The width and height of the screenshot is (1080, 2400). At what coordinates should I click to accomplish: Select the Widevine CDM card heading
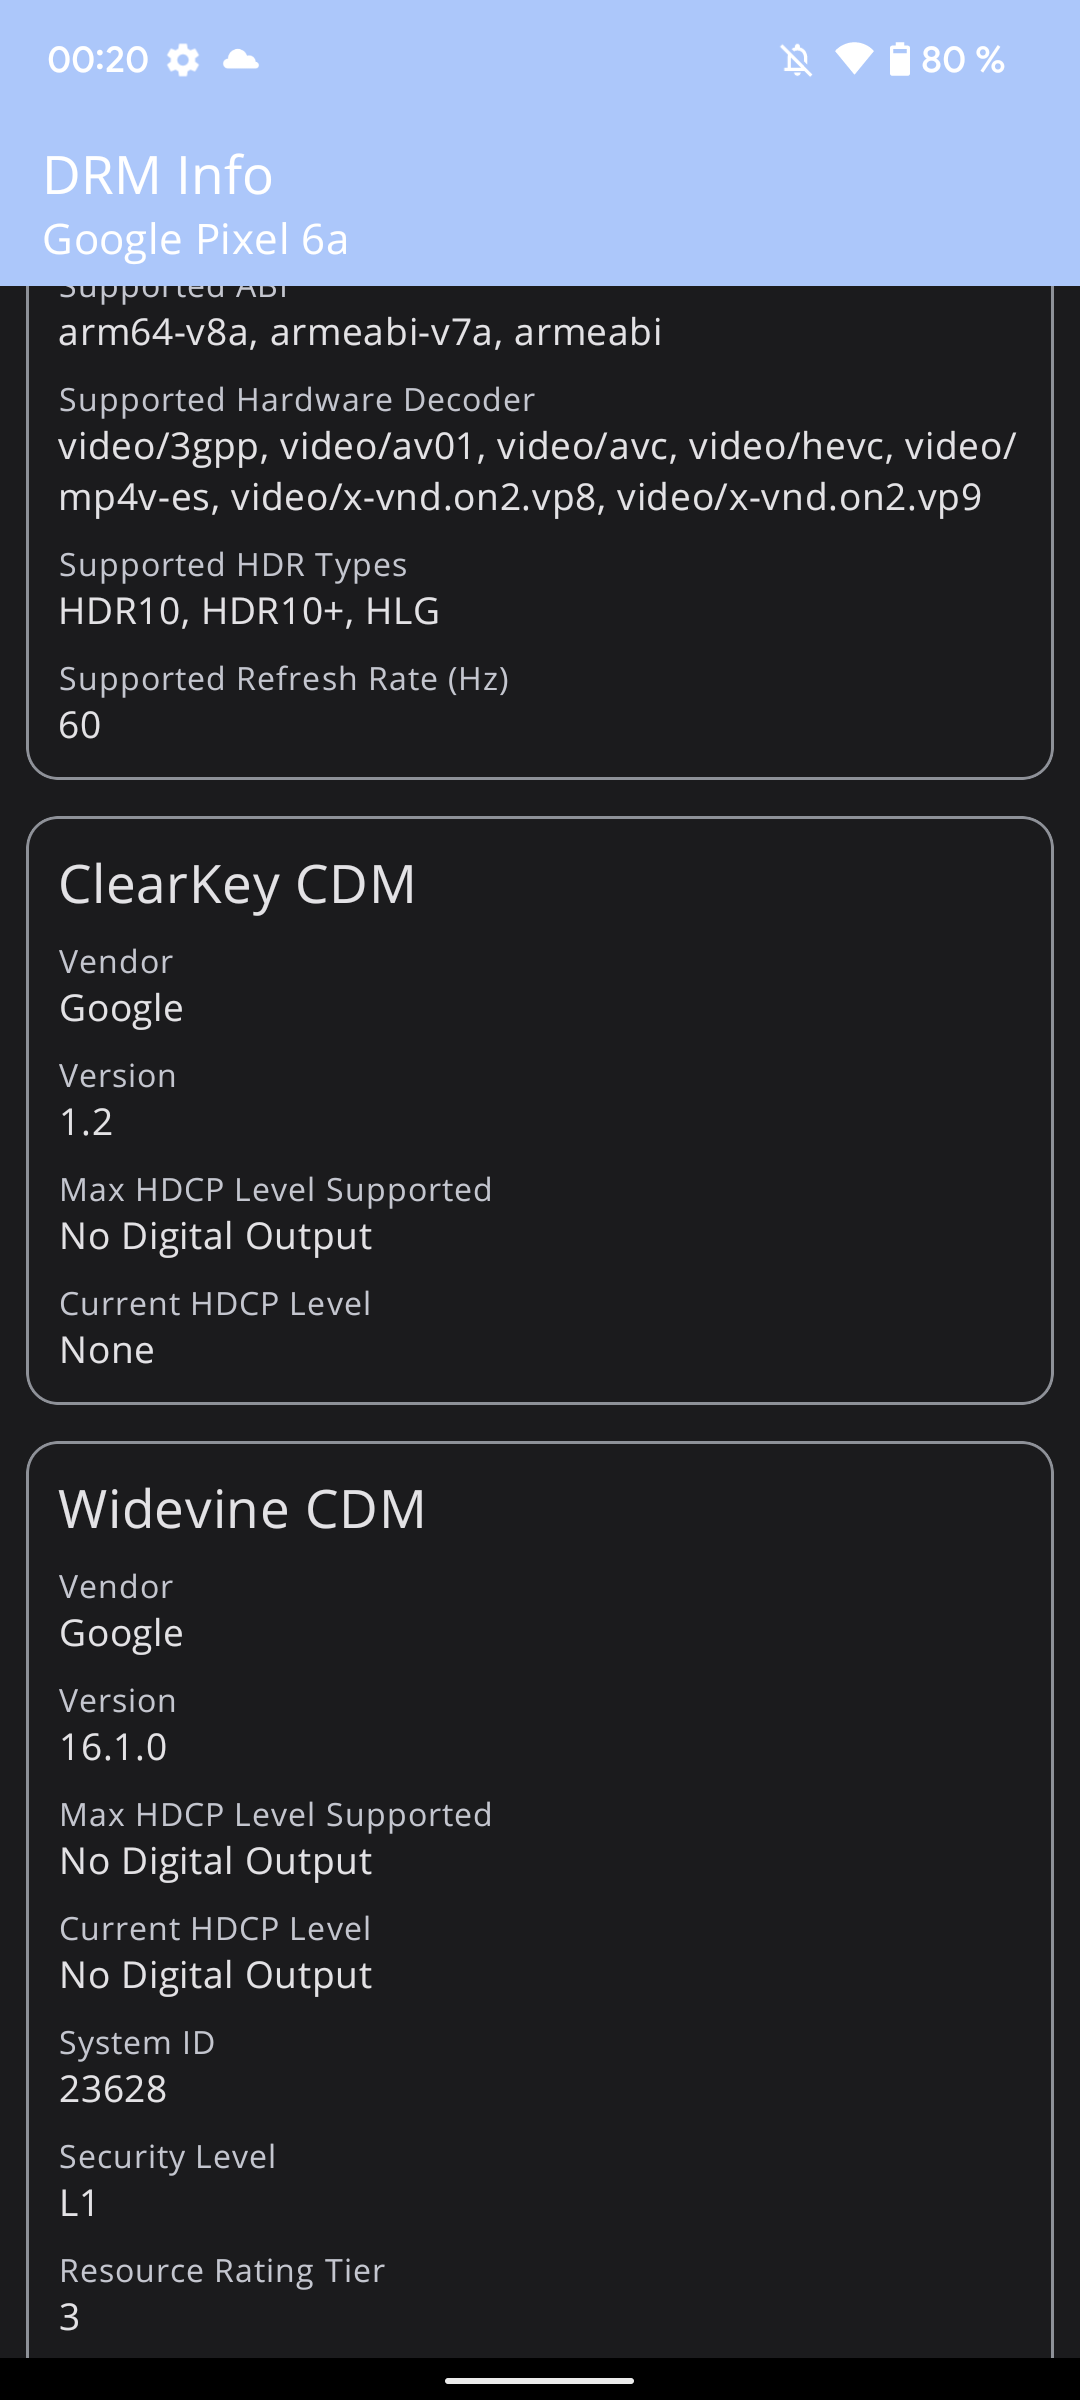pos(242,1509)
